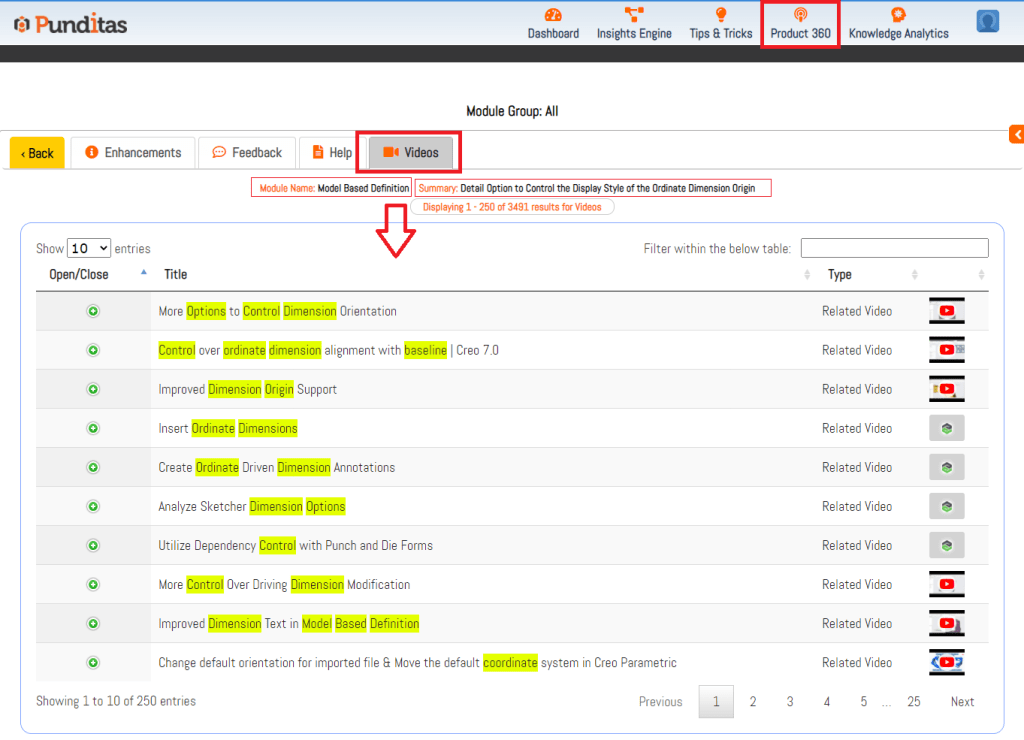The height and width of the screenshot is (740, 1024).
Task: Sort the table by Type column
Action: [x=840, y=274]
